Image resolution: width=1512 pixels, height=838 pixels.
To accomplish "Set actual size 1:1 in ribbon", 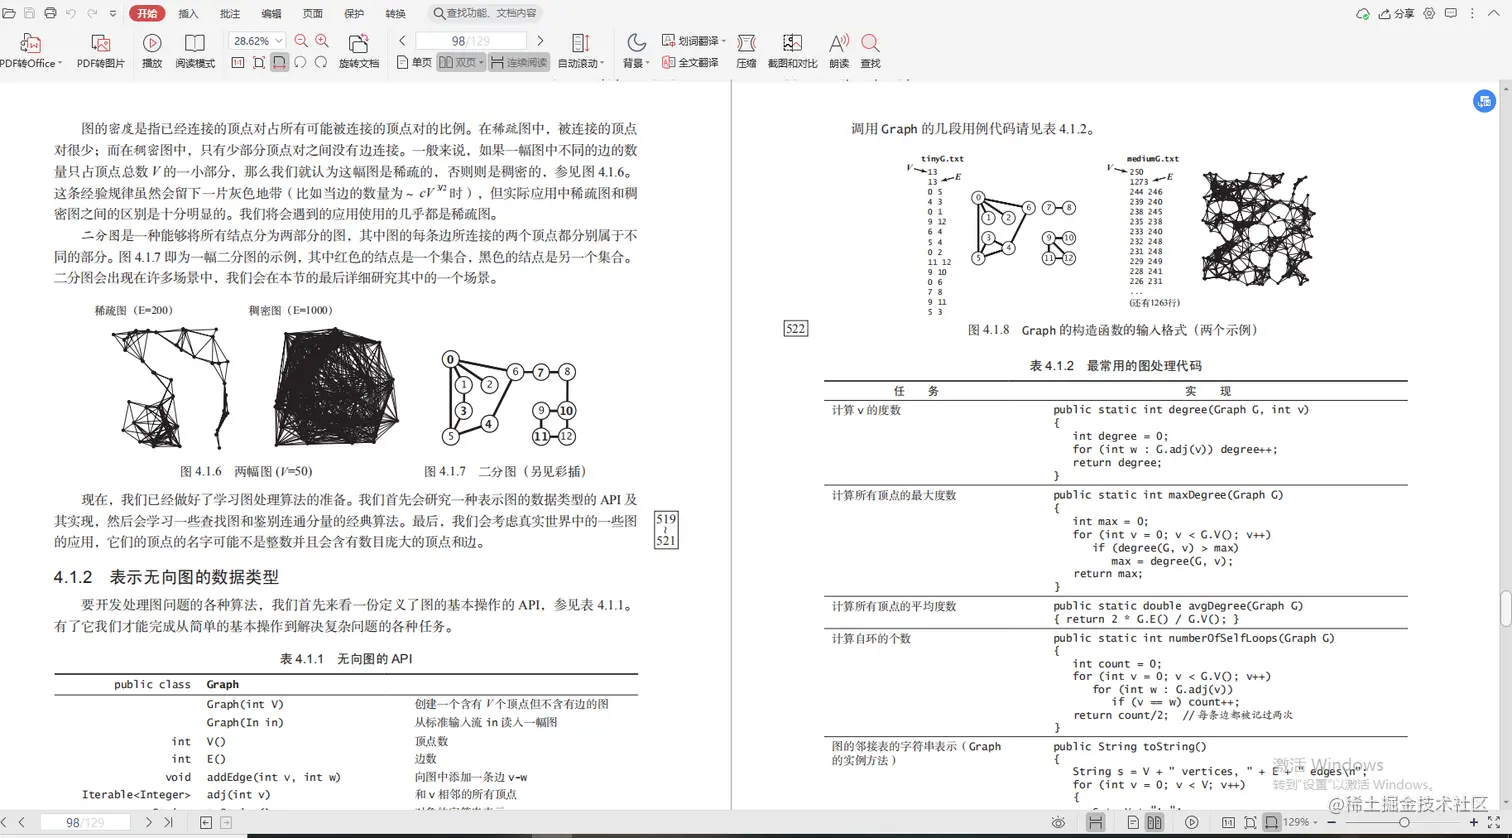I will [238, 62].
